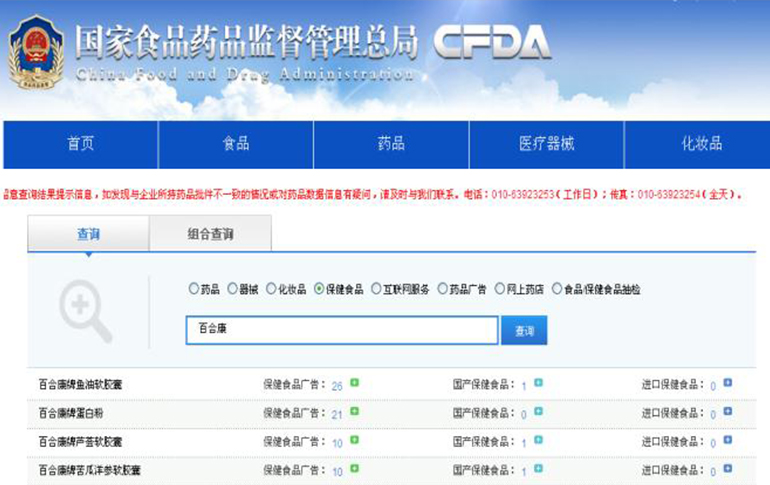Click the national emblem logo in the header

click(x=35, y=52)
